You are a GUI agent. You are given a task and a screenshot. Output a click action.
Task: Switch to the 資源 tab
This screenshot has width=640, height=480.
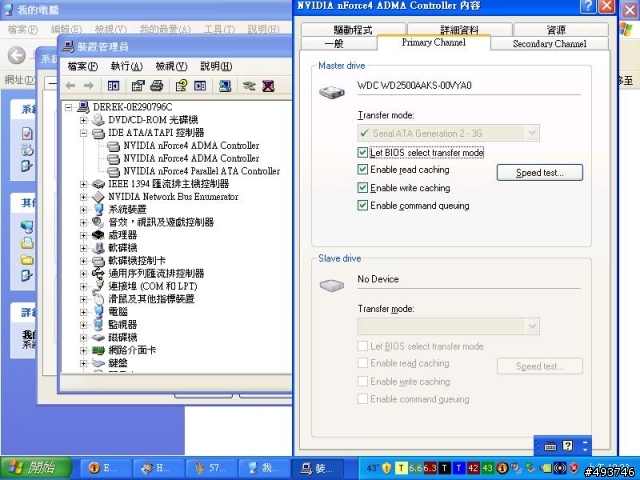click(x=561, y=29)
